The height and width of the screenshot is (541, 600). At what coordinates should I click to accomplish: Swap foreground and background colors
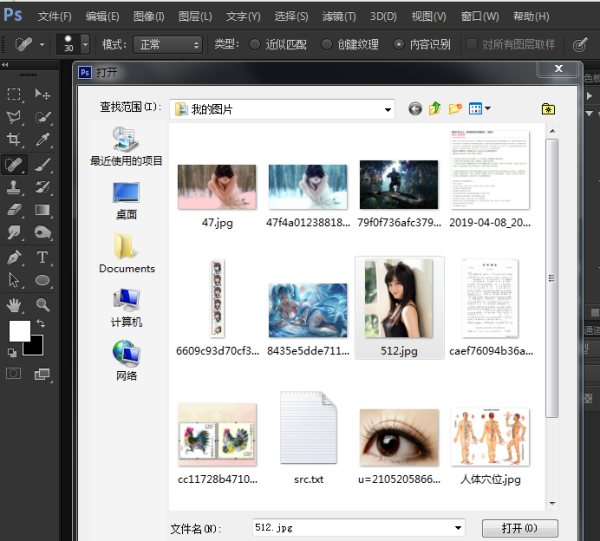click(x=41, y=324)
